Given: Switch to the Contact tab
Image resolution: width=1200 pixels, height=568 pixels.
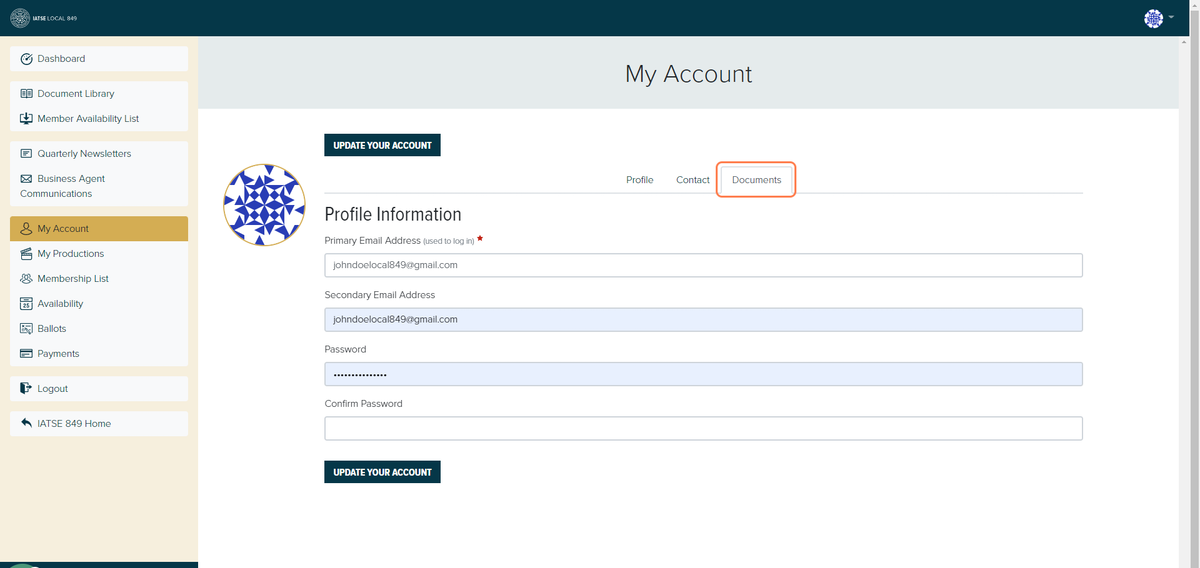Looking at the screenshot, I should 693,180.
